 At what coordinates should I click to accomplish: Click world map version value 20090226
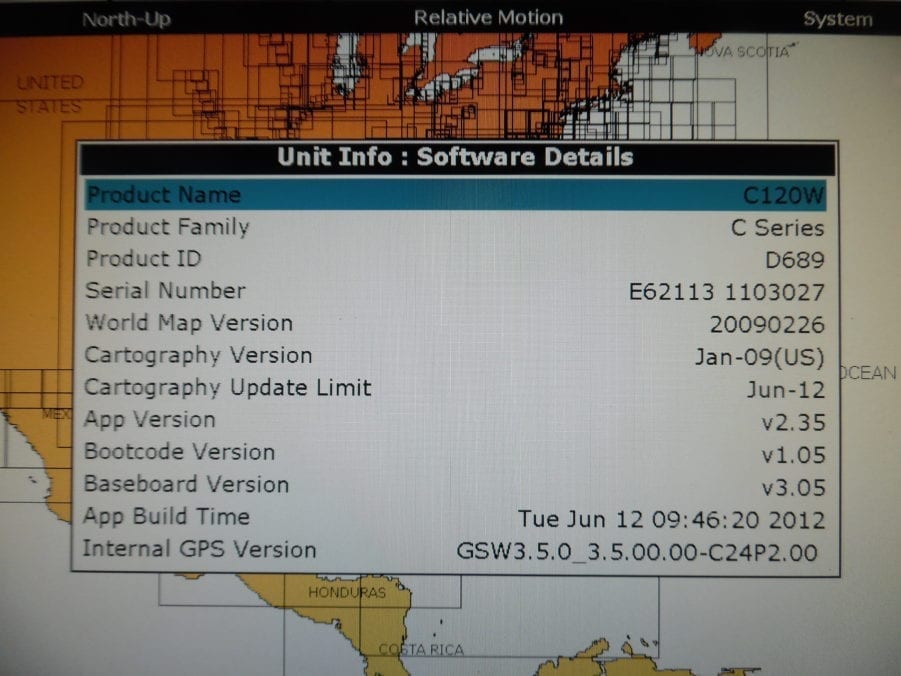(767, 325)
